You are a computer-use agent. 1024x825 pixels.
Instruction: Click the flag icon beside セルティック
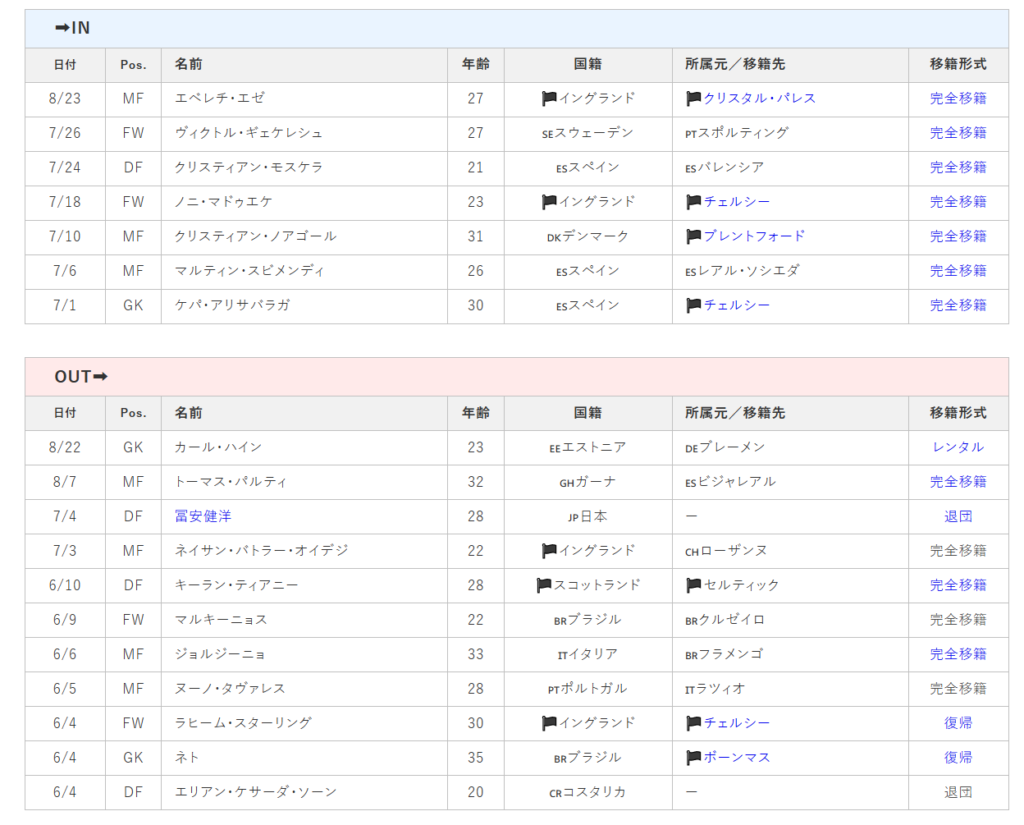(693, 585)
